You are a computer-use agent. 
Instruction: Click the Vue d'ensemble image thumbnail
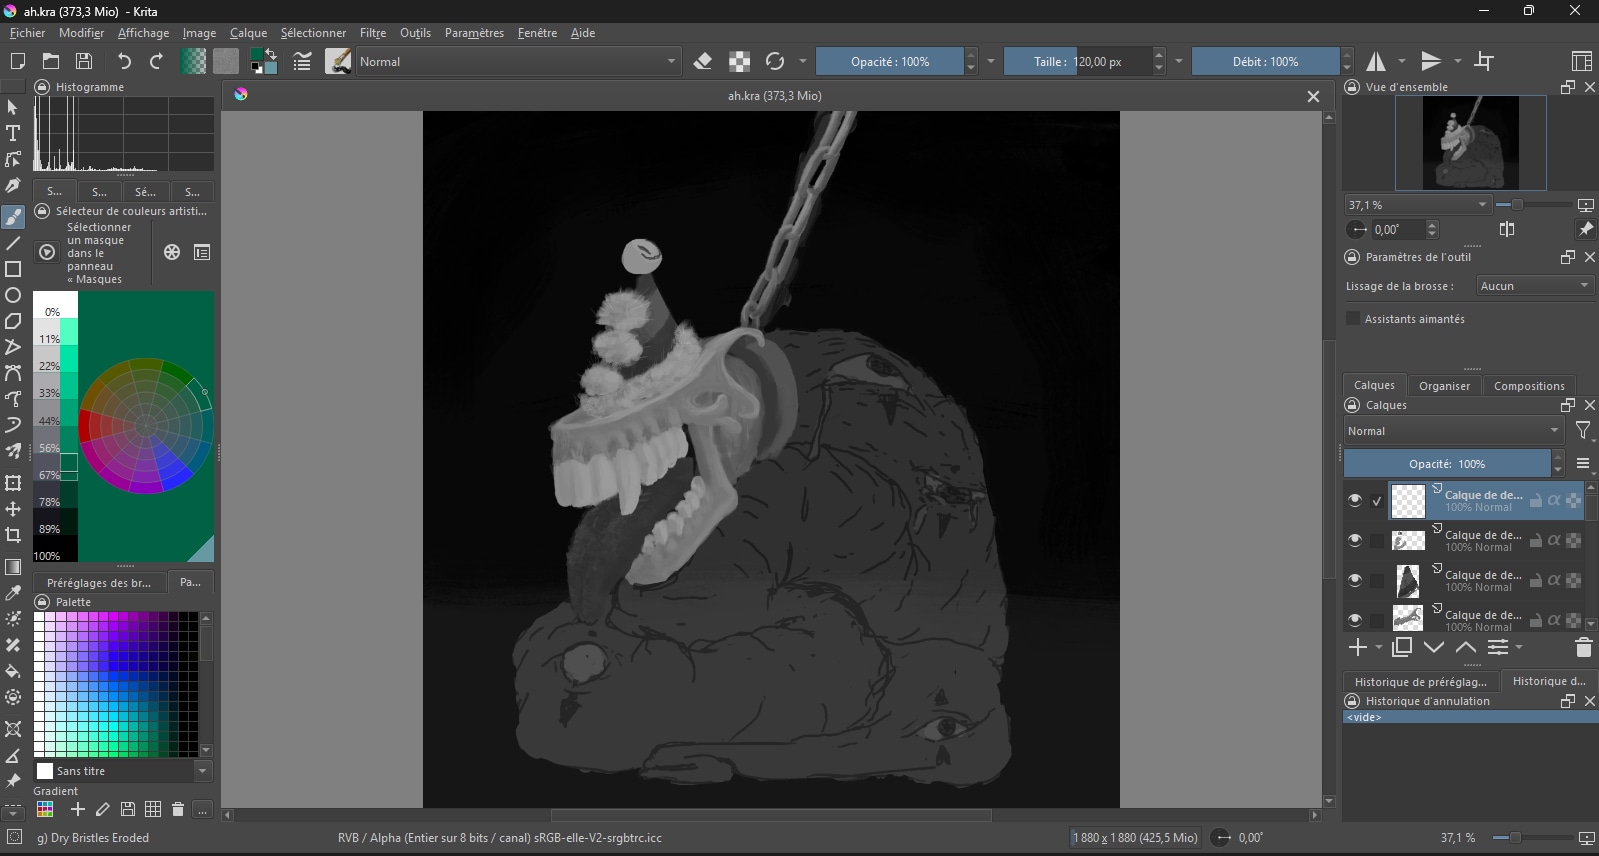click(x=1470, y=142)
